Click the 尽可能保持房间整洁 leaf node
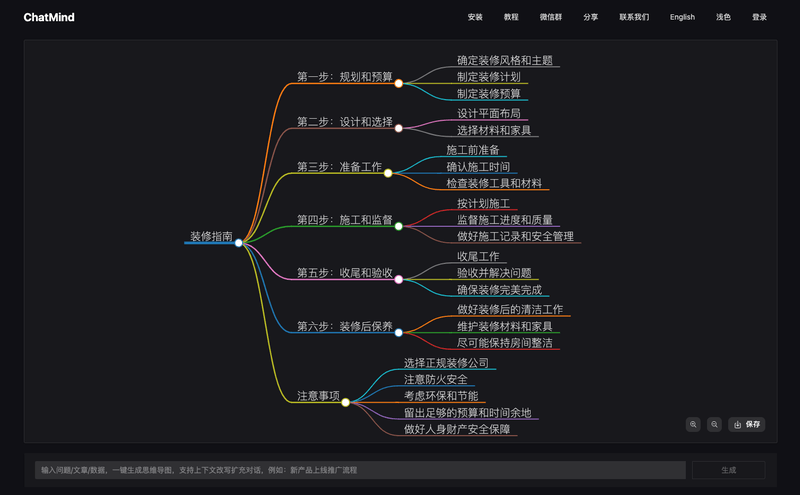This screenshot has height=495, width=800. coord(505,342)
